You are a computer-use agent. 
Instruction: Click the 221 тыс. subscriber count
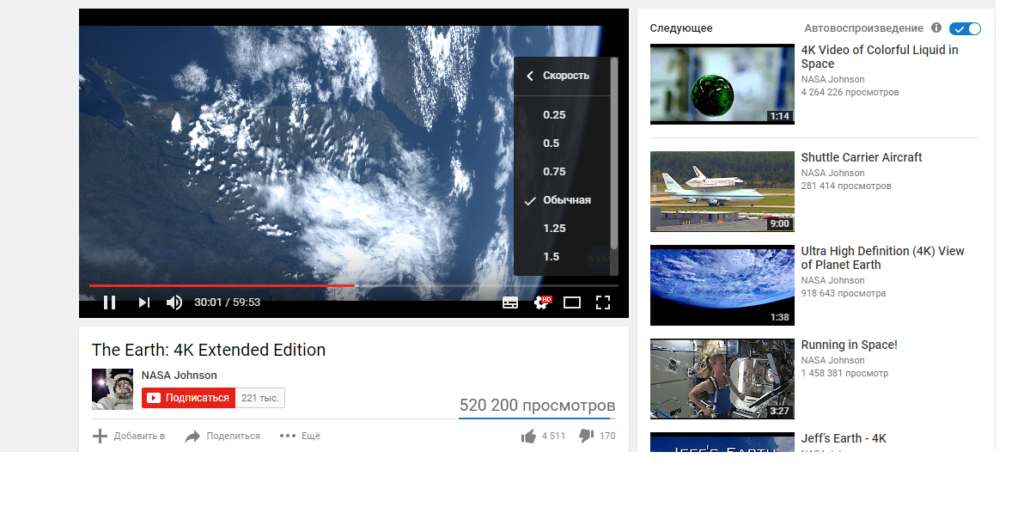click(x=260, y=398)
